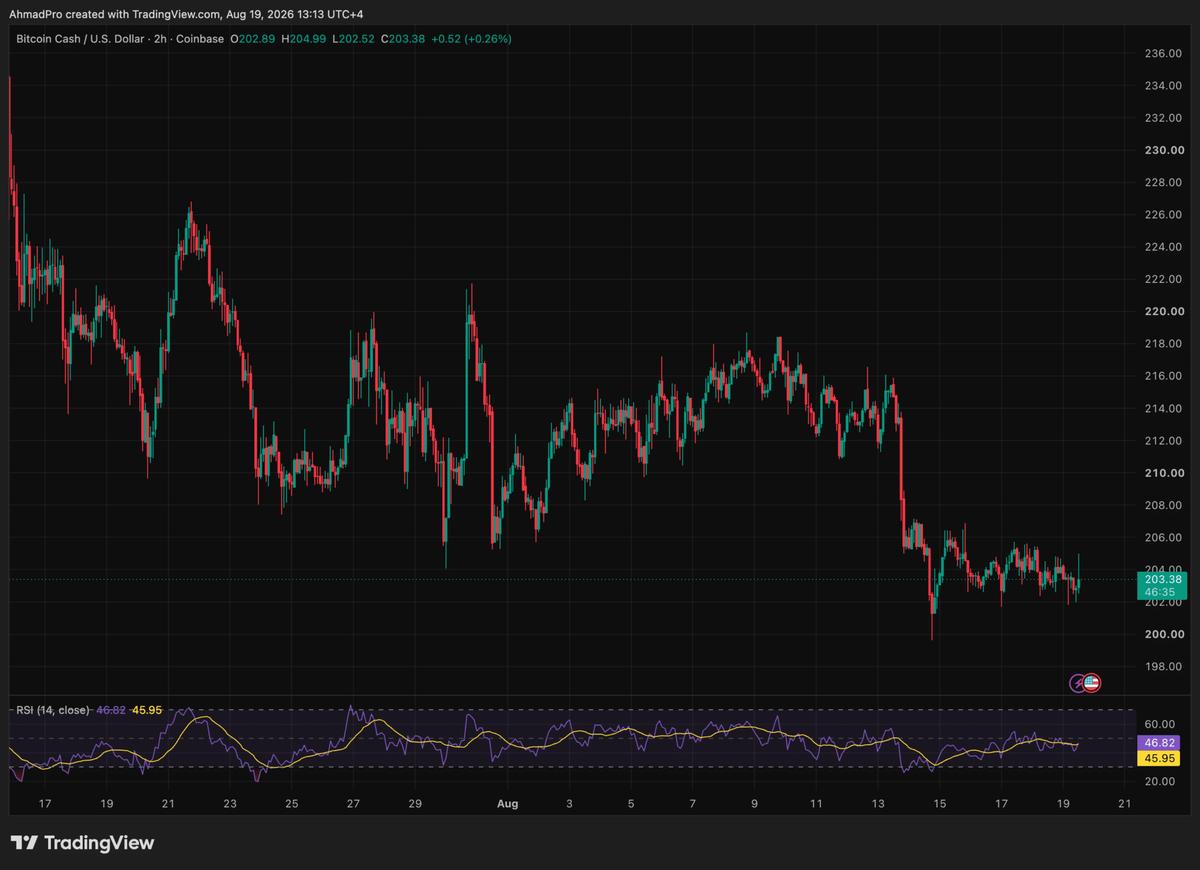The width and height of the screenshot is (1200, 870).
Task: Click the yellow 45.95 value in RSI legend
Action: coord(145,710)
